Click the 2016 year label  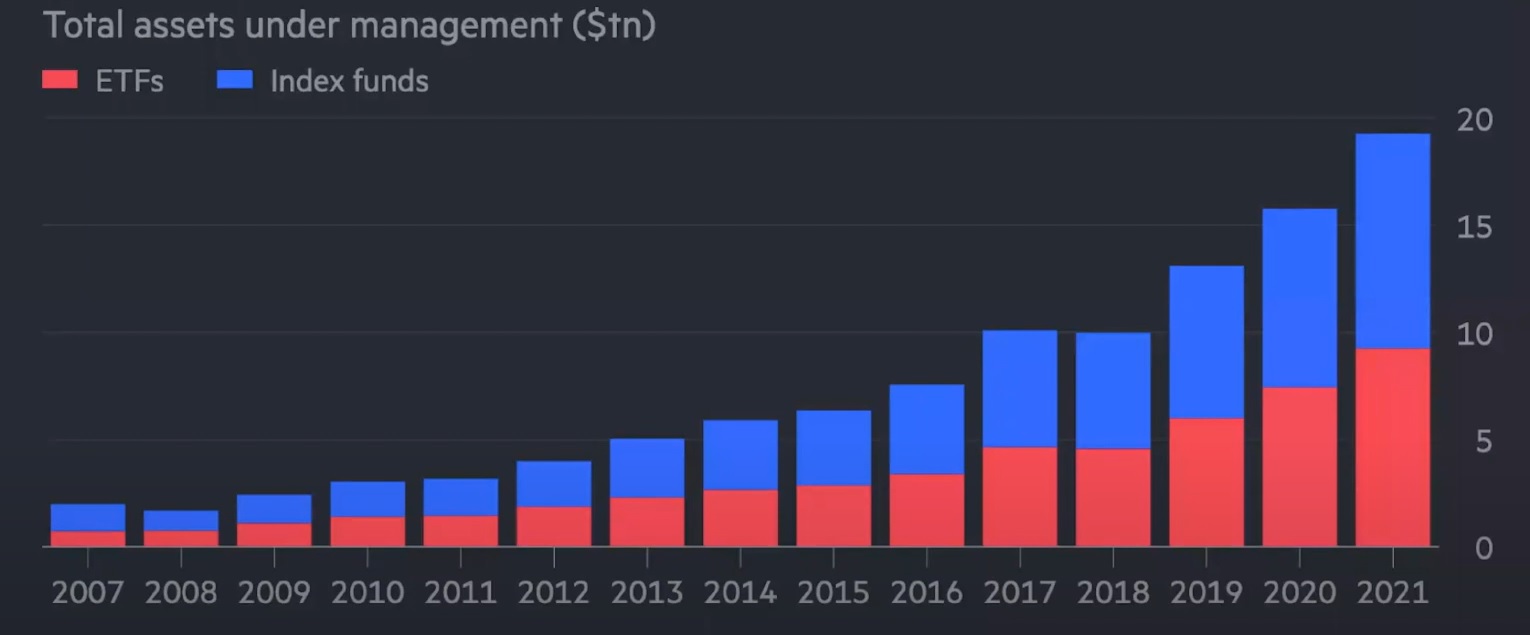pos(927,593)
